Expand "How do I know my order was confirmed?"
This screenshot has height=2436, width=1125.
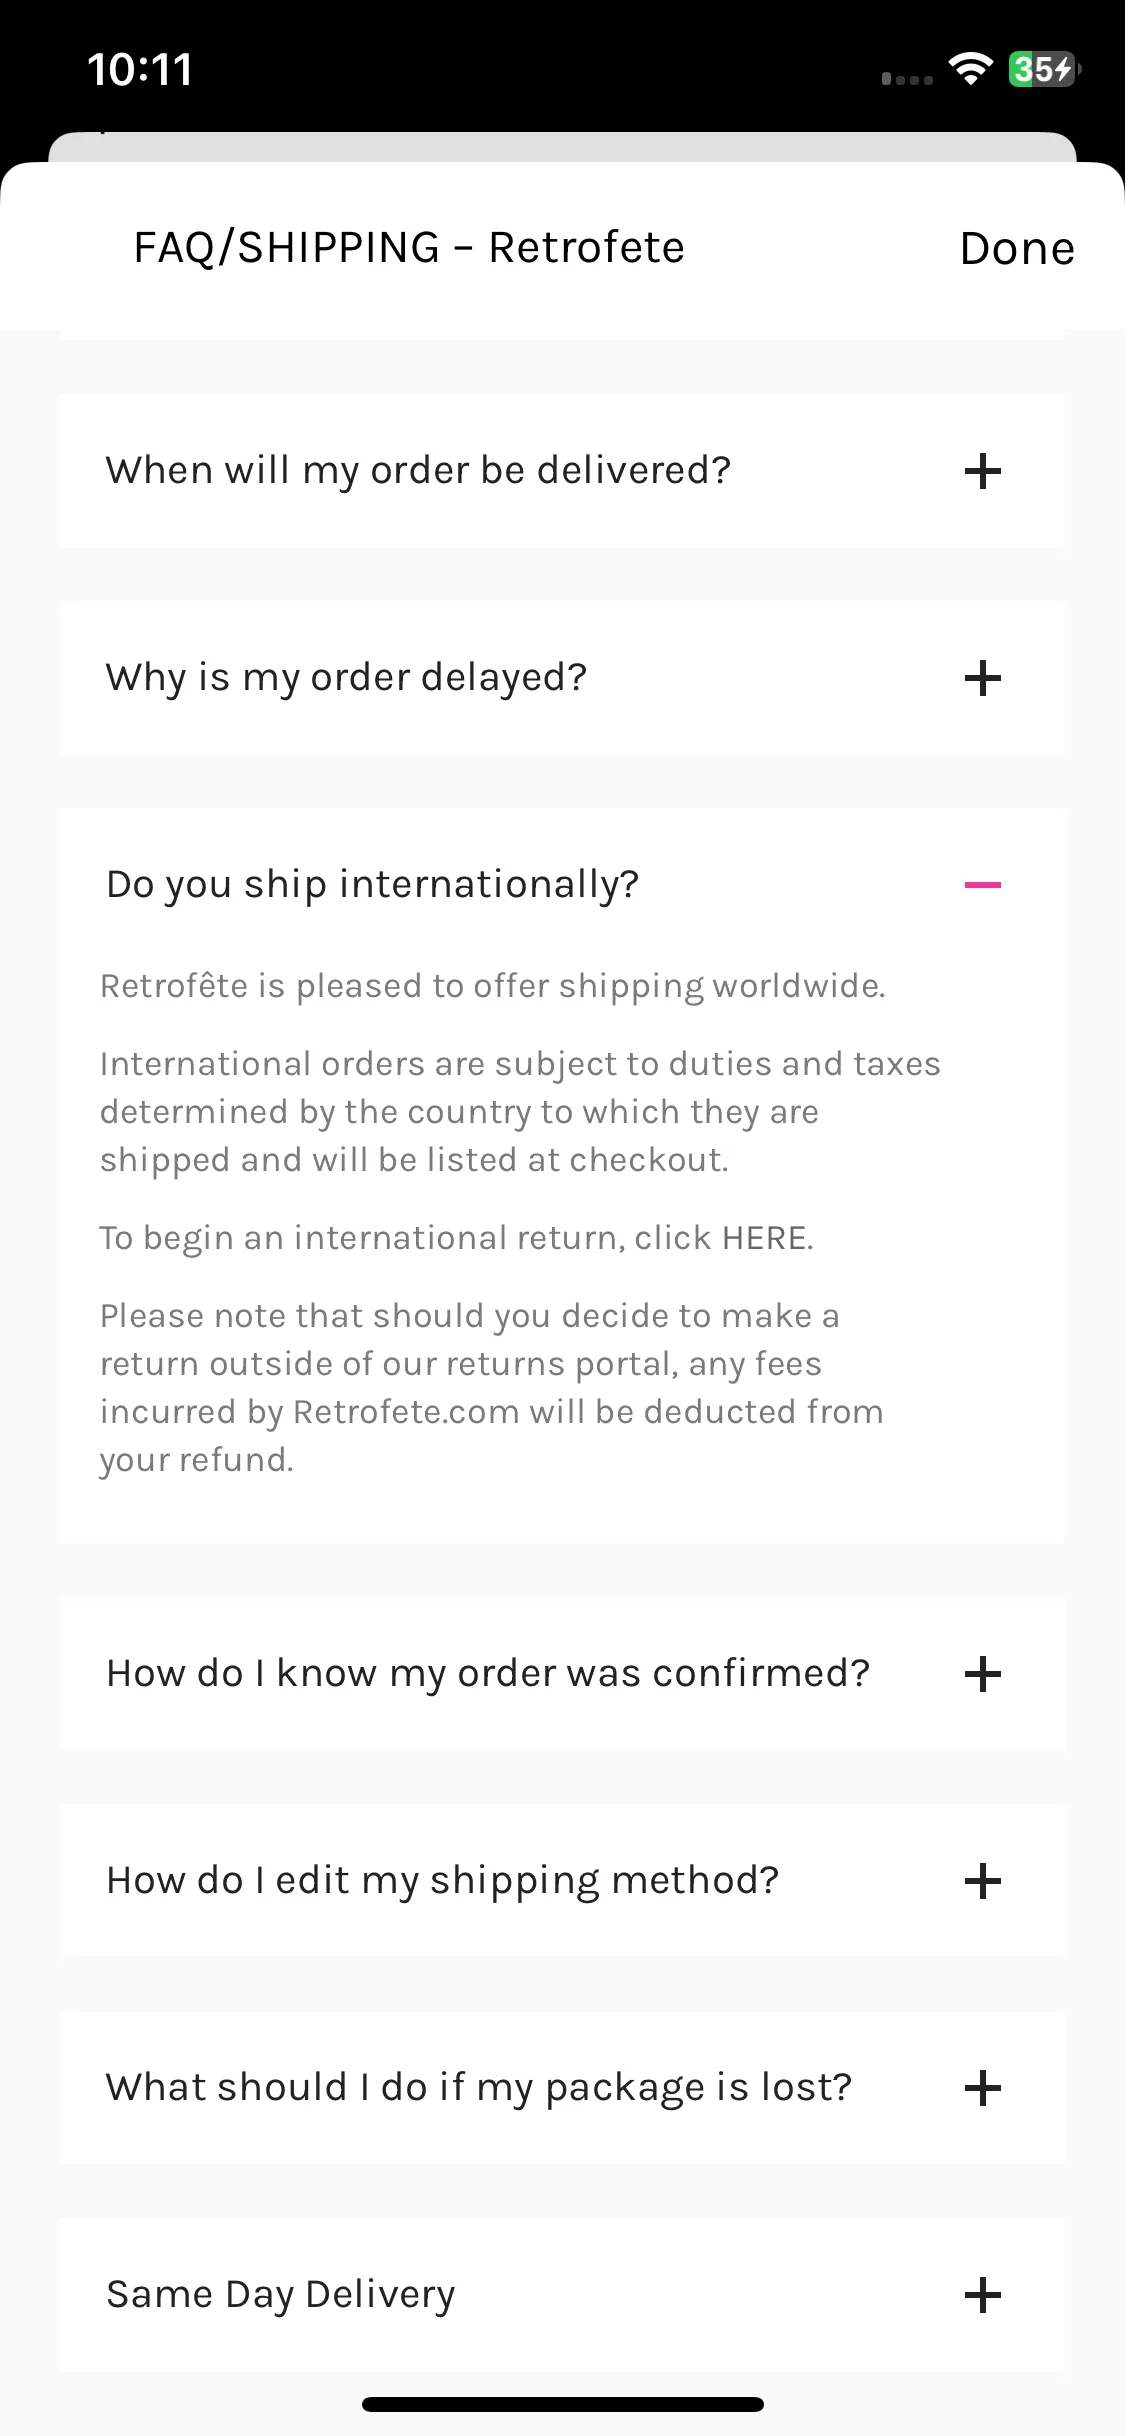(562, 1673)
